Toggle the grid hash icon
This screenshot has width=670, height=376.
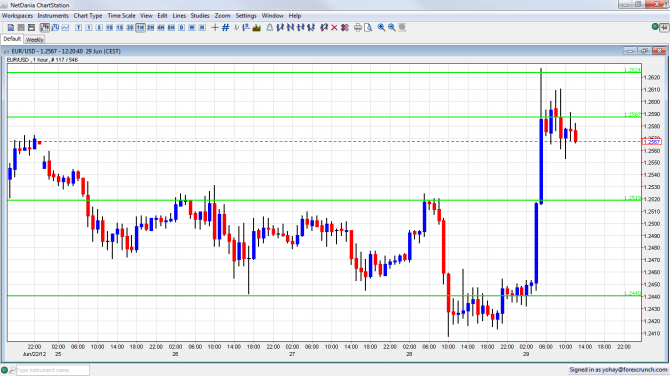pyautogui.click(x=226, y=28)
